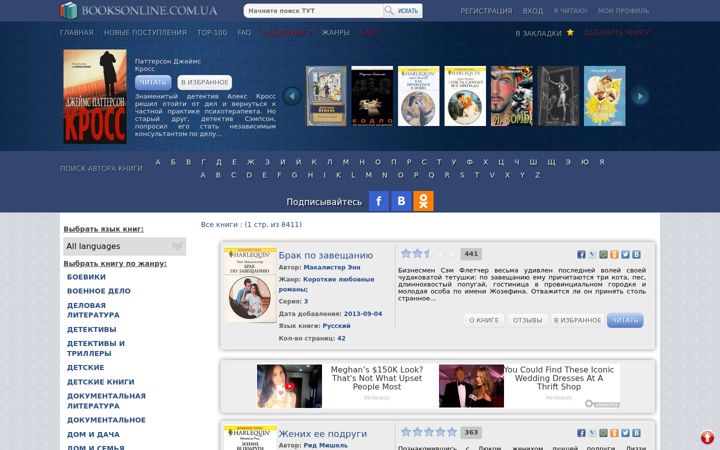The width and height of the screenshot is (720, 450).
Task: Open the TOP-100 menu item
Action: (212, 33)
